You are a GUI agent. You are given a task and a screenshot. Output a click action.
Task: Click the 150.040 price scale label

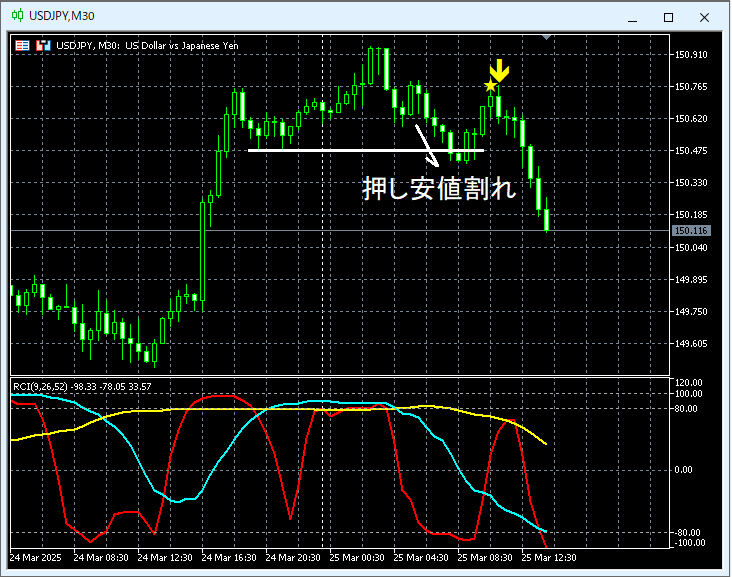691,247
